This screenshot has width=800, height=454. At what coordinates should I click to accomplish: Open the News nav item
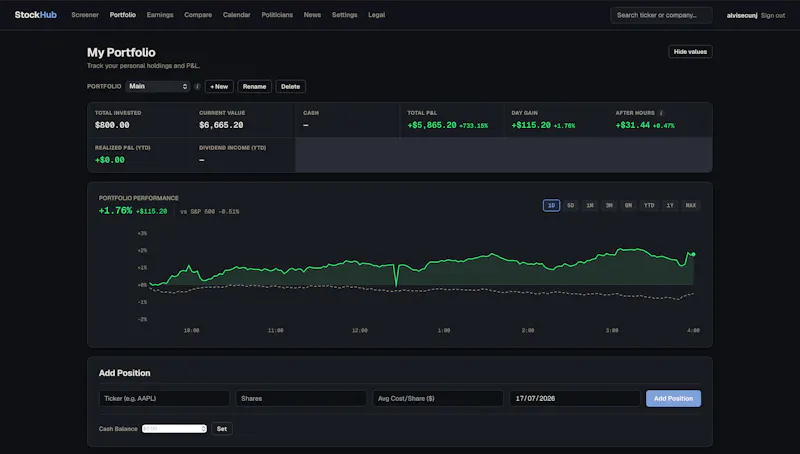tap(312, 15)
